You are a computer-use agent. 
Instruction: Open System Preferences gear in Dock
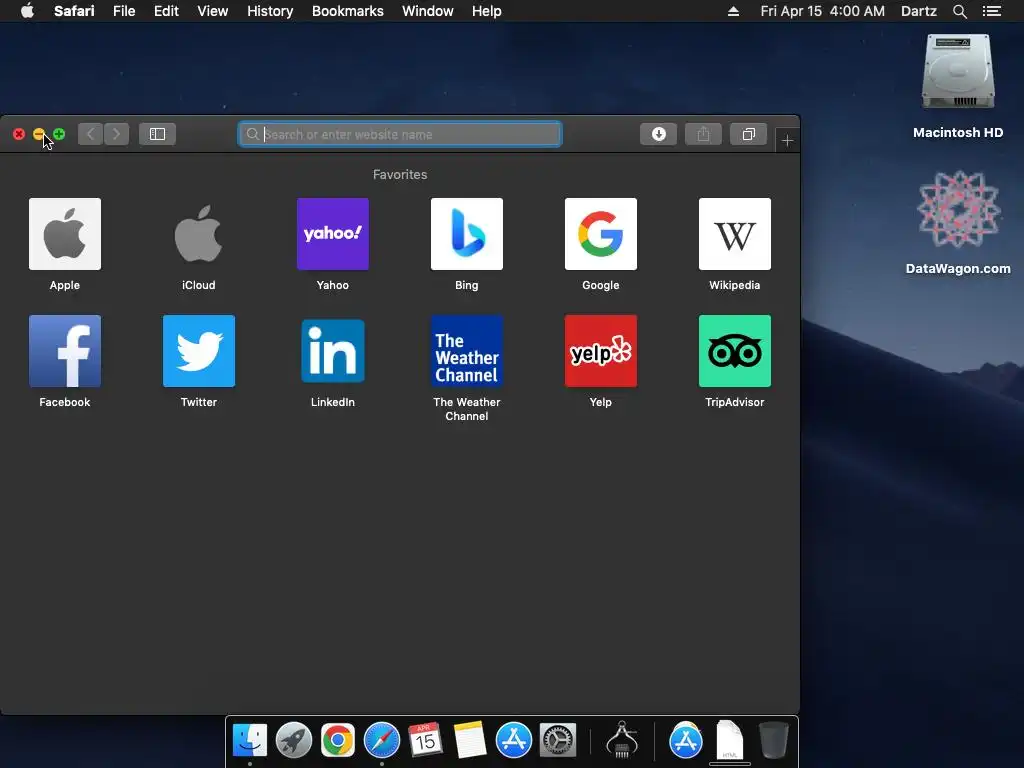[x=558, y=741]
